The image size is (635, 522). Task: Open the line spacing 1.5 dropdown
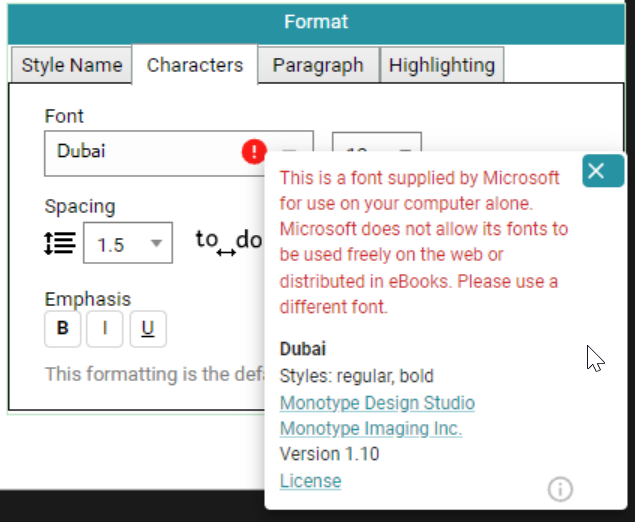tap(128, 243)
